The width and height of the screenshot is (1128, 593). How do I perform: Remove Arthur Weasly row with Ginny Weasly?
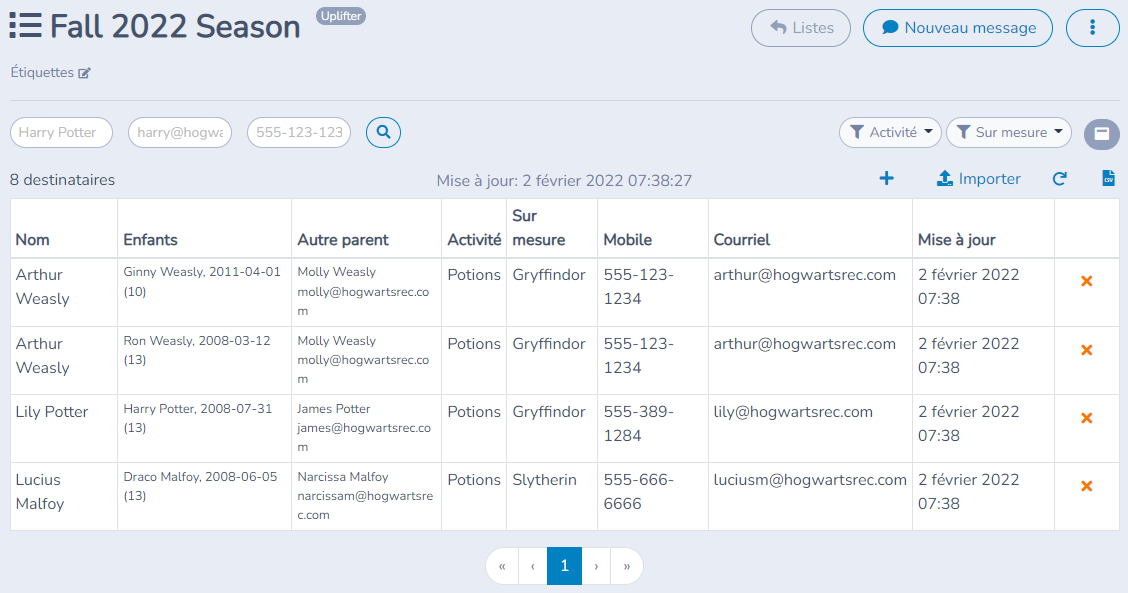[x=1086, y=281]
